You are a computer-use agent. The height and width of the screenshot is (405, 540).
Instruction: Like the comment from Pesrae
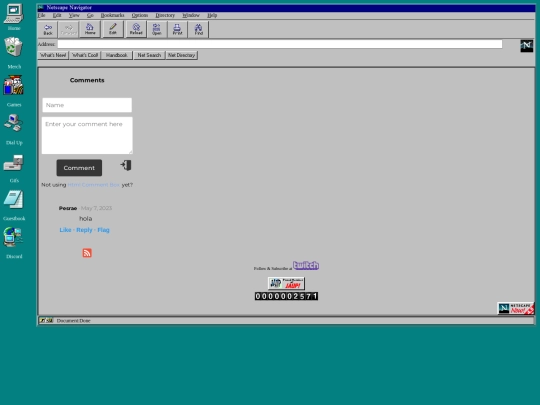point(65,230)
